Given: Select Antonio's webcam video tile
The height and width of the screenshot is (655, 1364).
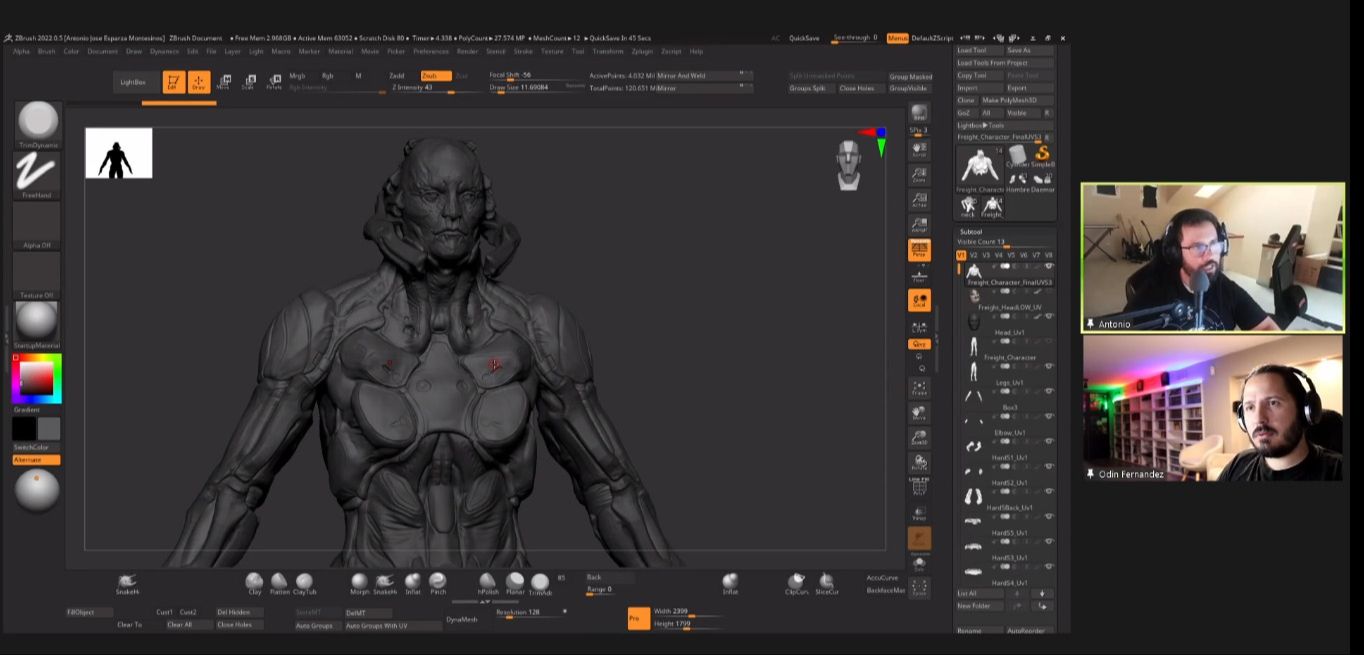Looking at the screenshot, I should [x=1212, y=258].
